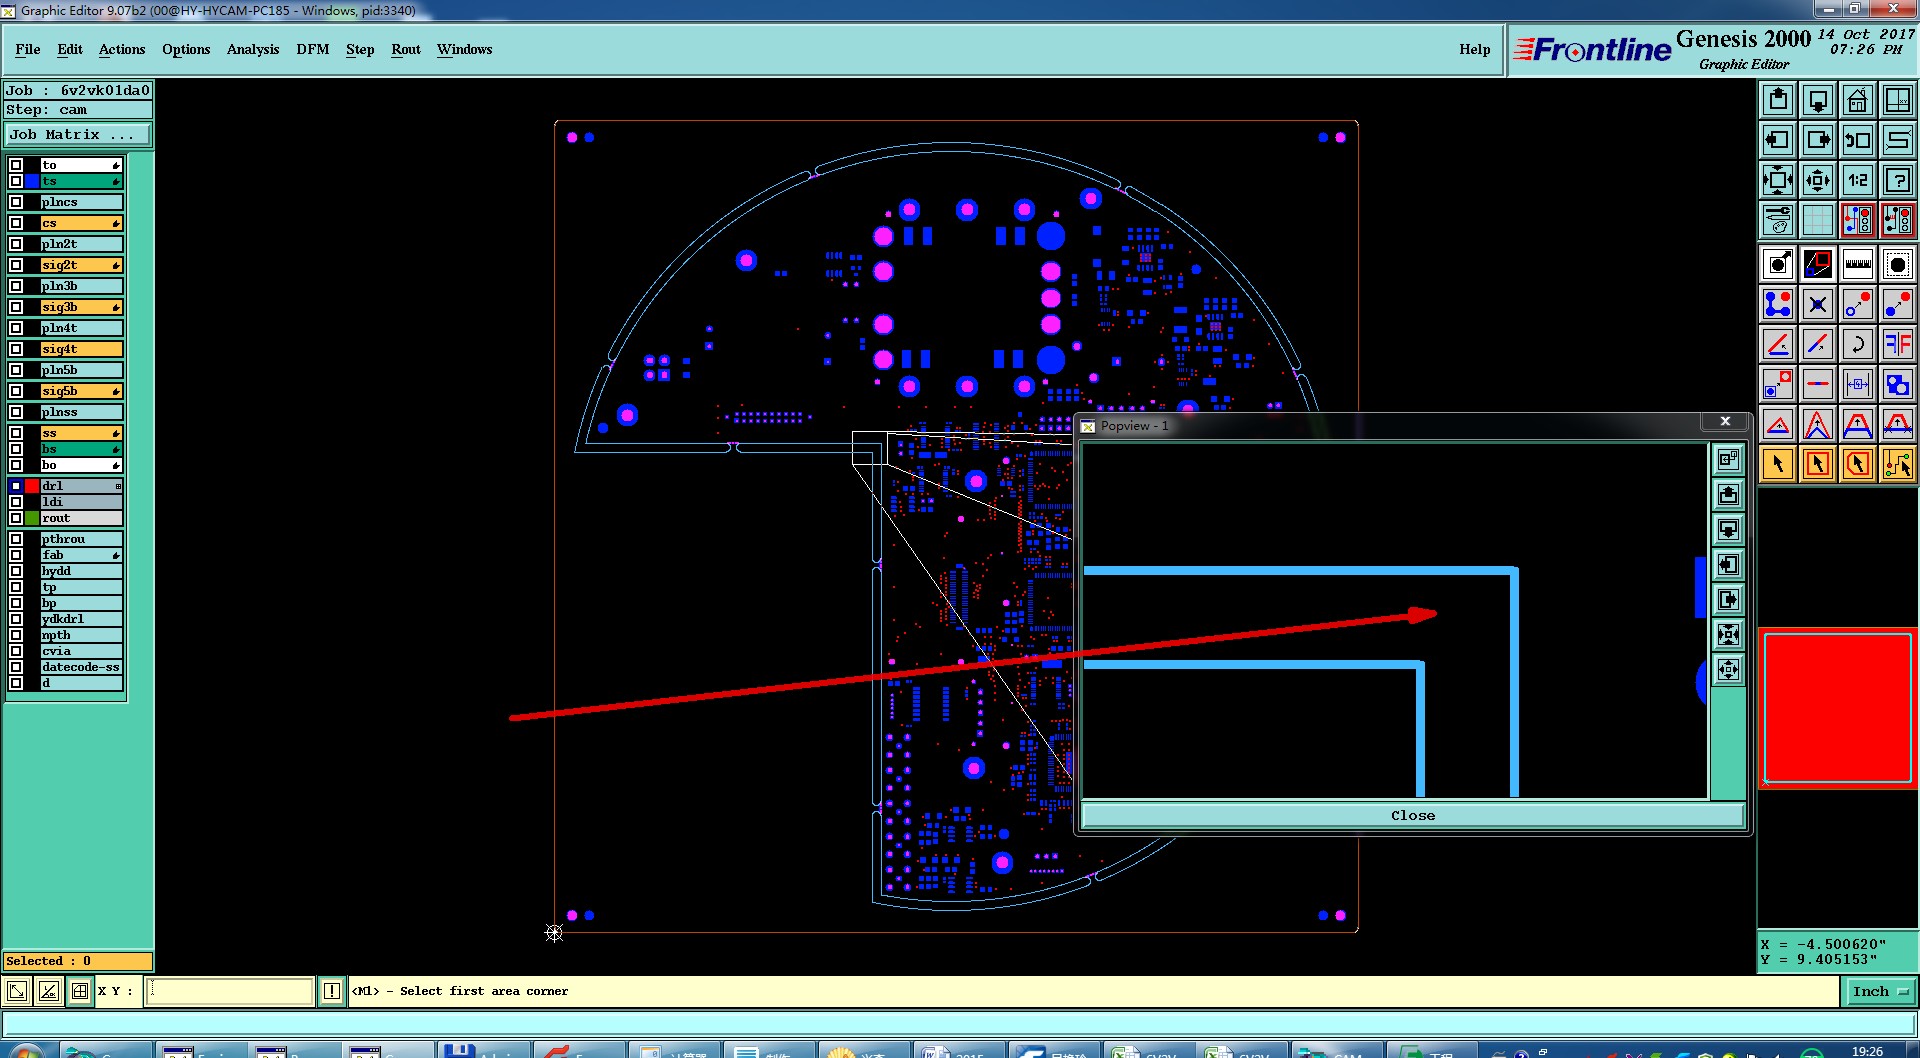The height and width of the screenshot is (1058, 1920).
Task: Click the Job Matrix button
Action: [x=78, y=134]
